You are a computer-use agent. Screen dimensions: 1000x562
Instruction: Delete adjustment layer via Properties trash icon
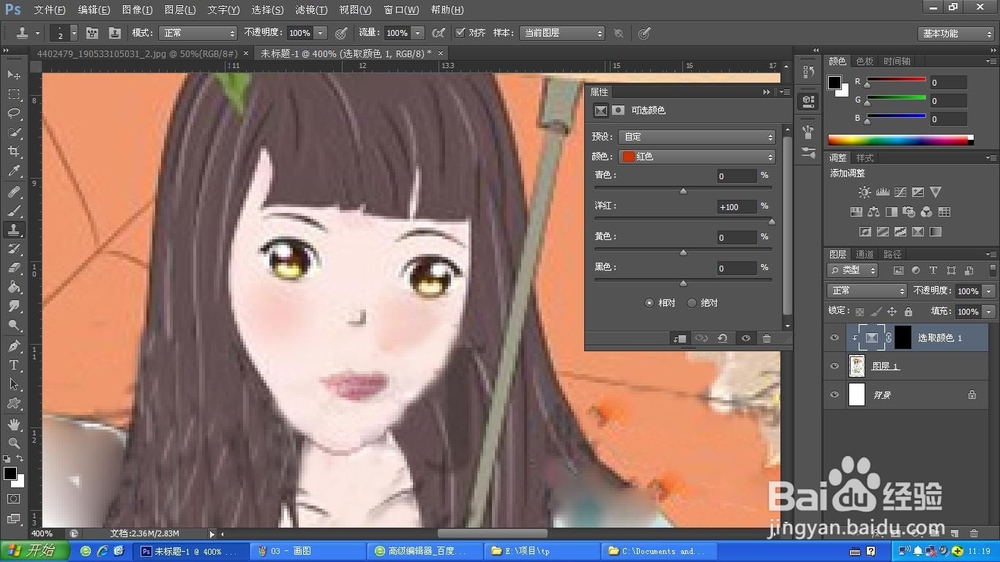[767, 339]
